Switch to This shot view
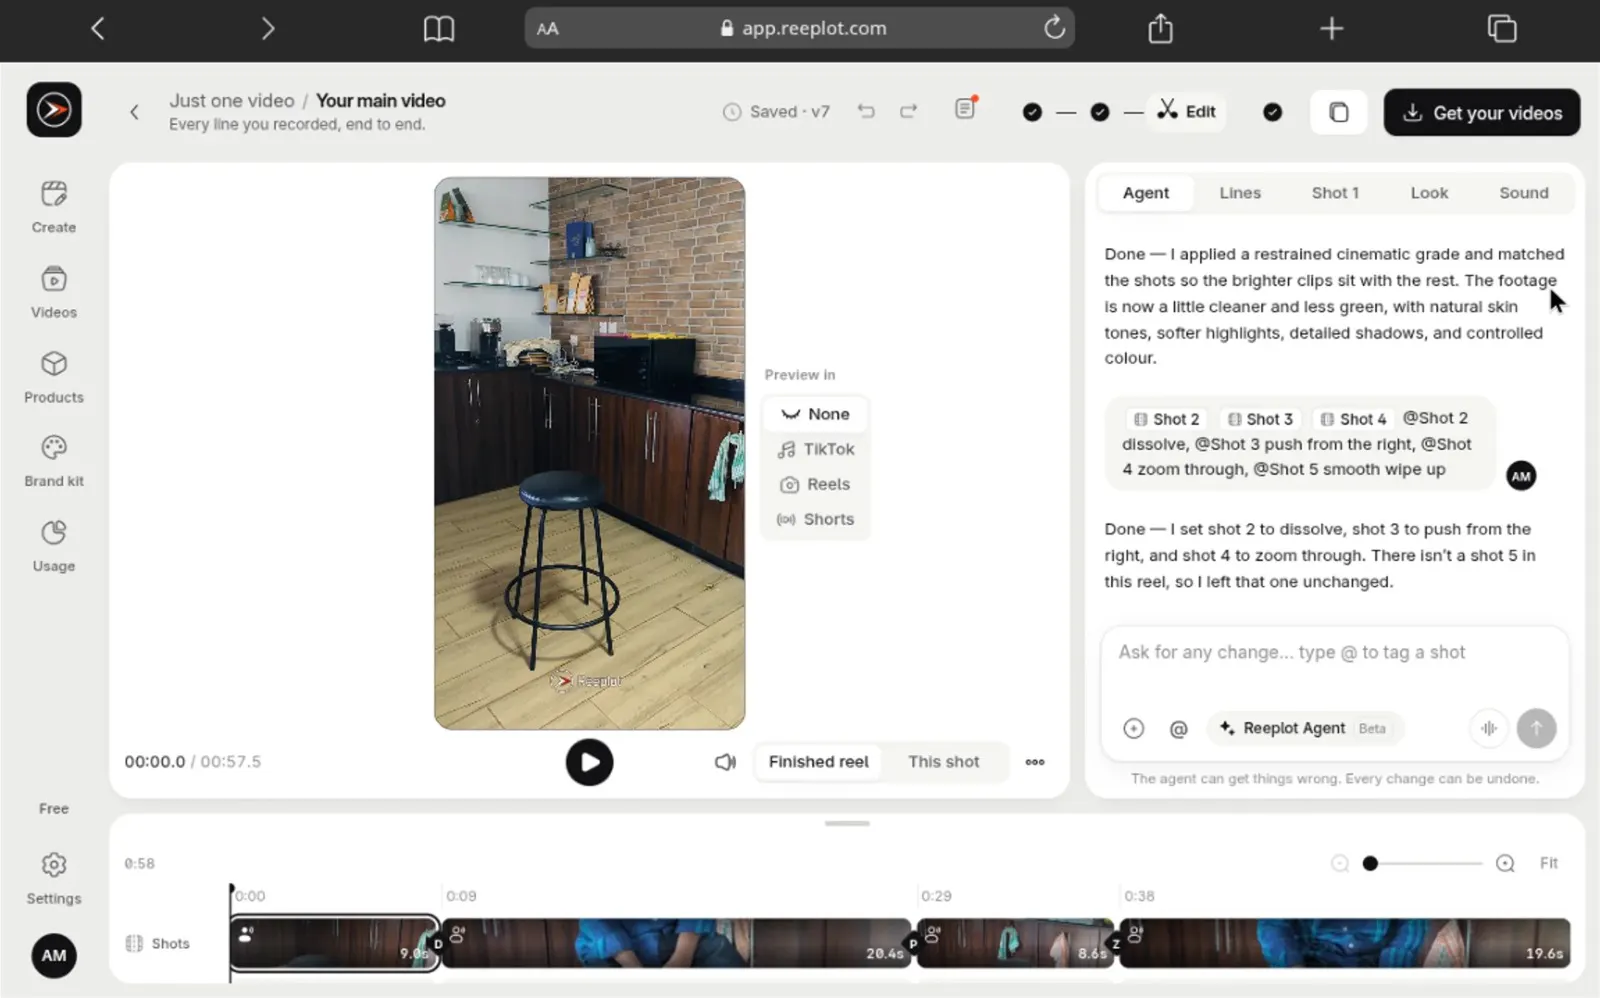 (x=943, y=762)
